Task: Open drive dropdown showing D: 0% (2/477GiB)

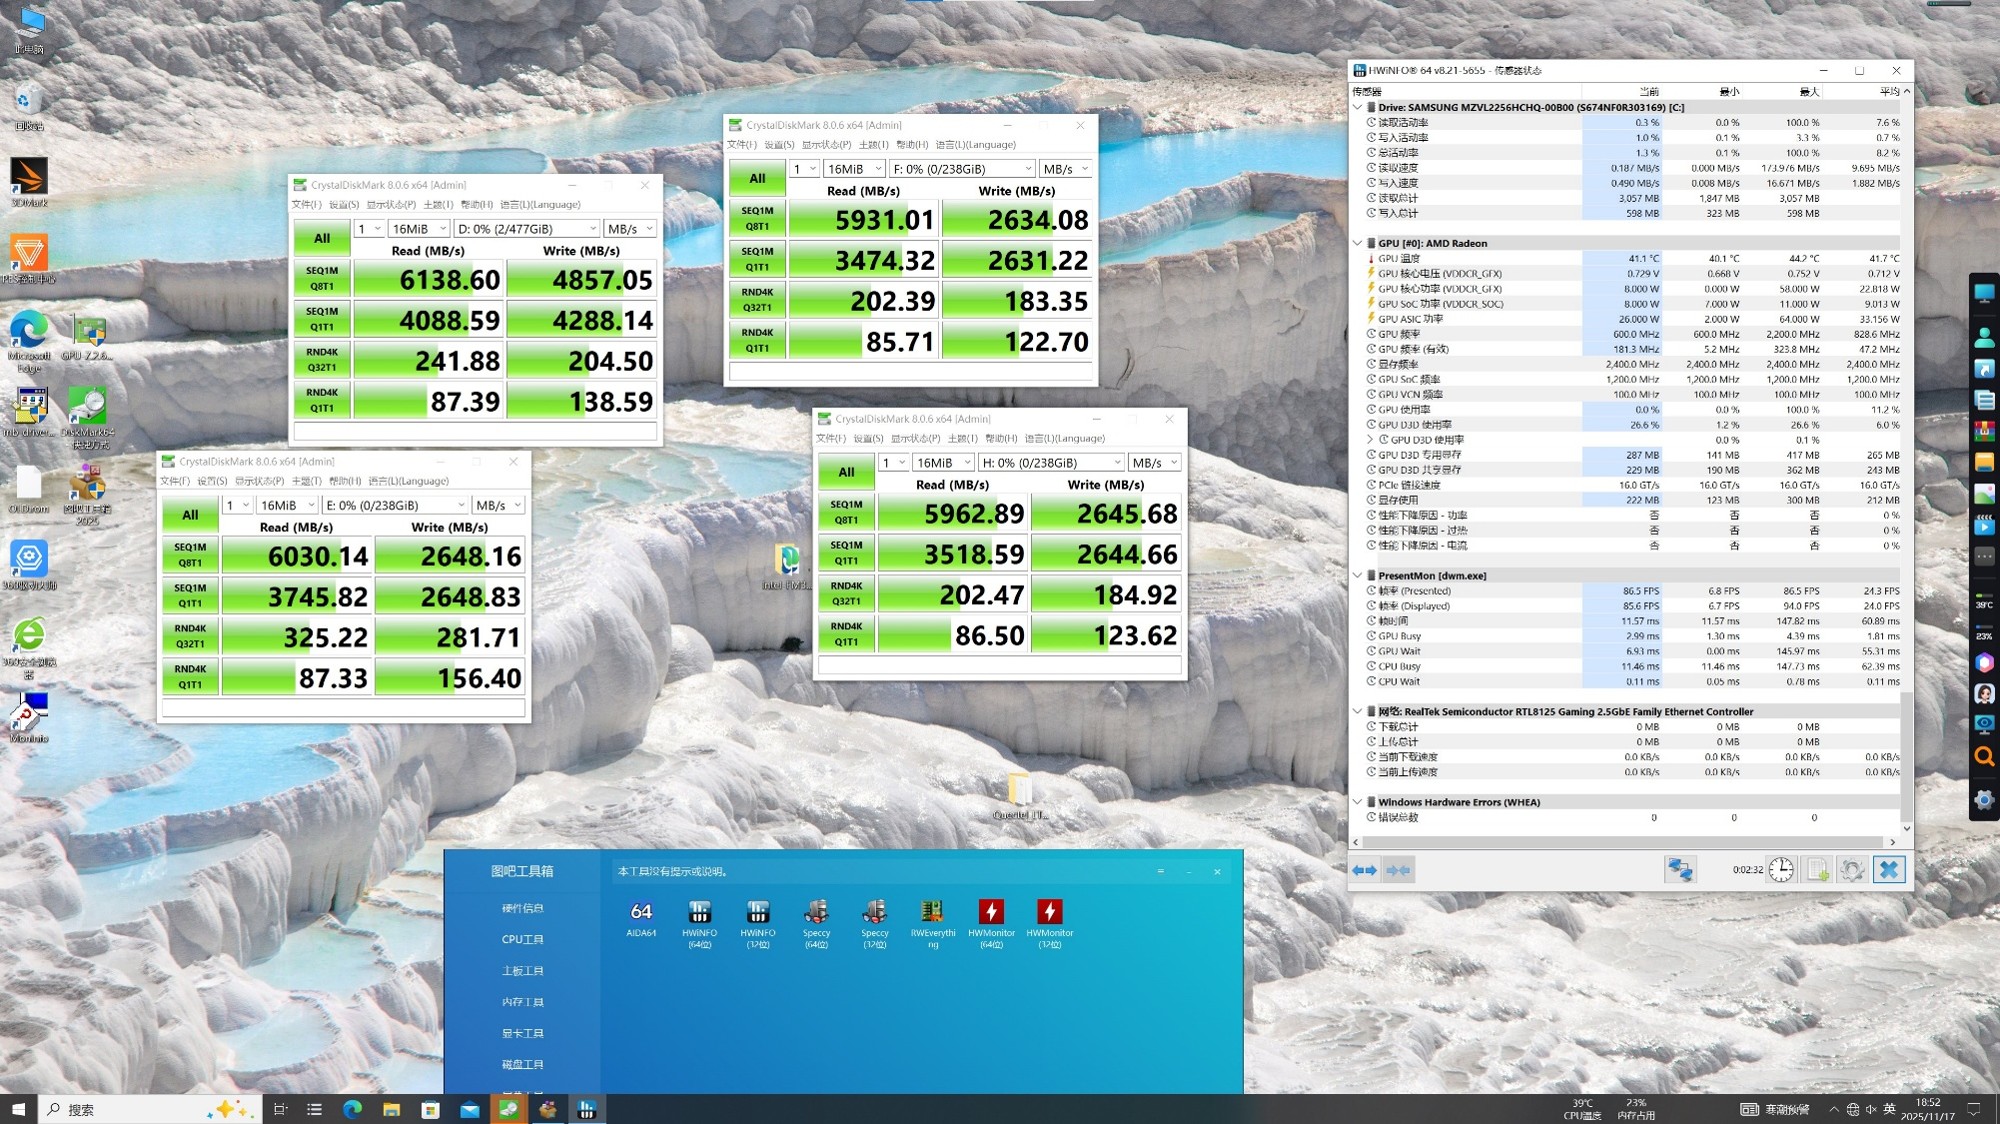Action: [526, 229]
